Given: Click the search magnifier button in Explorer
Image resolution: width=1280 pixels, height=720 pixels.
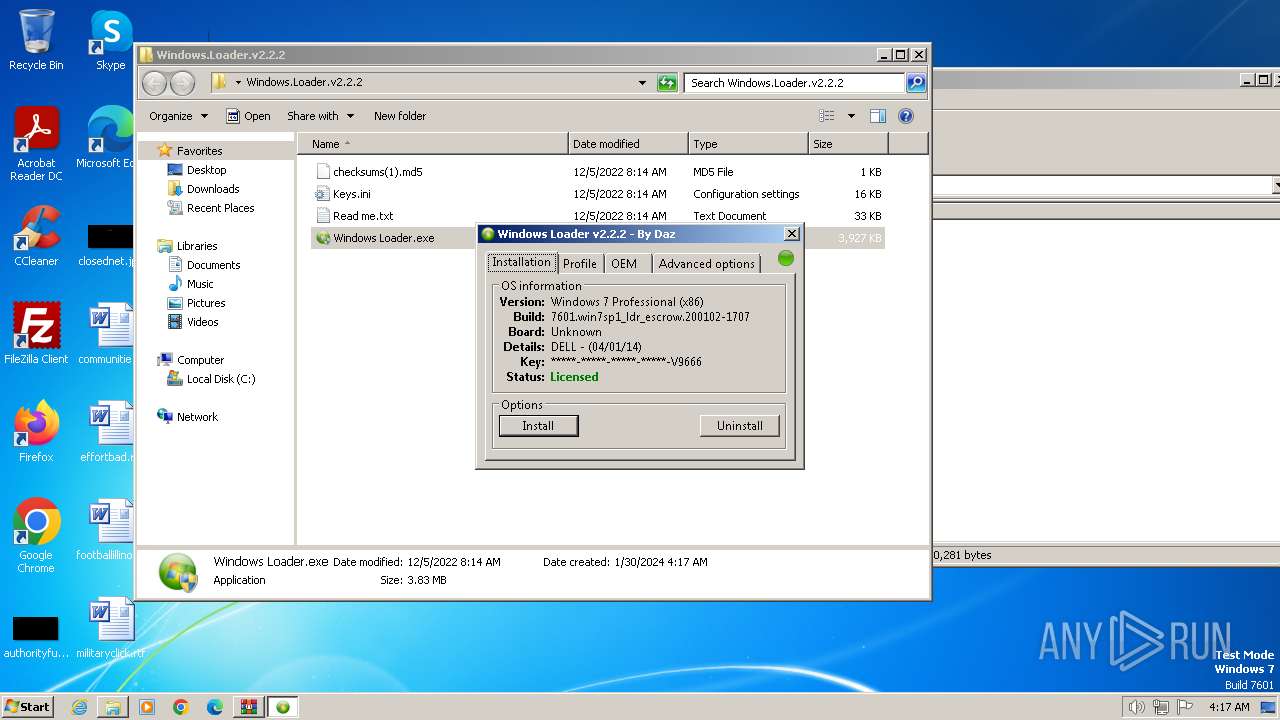Looking at the screenshot, I should [915, 83].
